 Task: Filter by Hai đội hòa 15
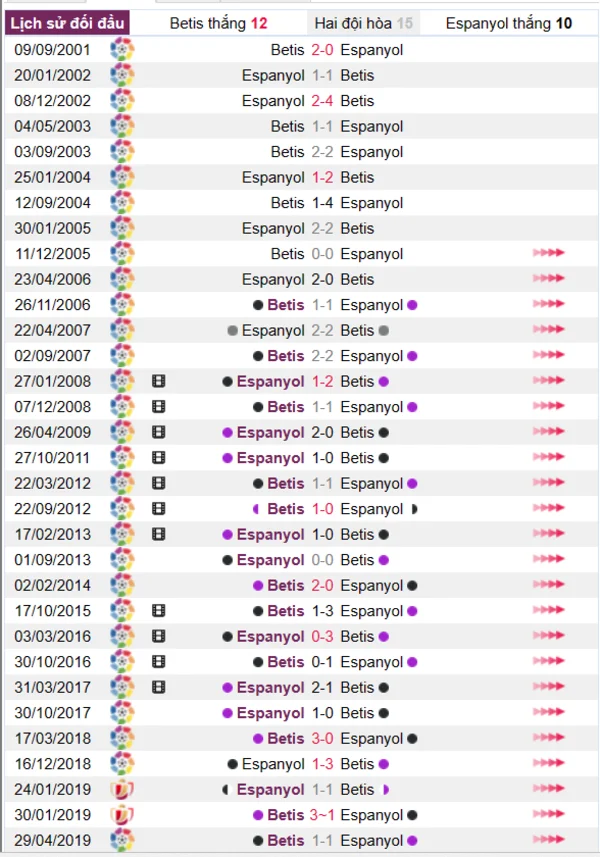(363, 23)
